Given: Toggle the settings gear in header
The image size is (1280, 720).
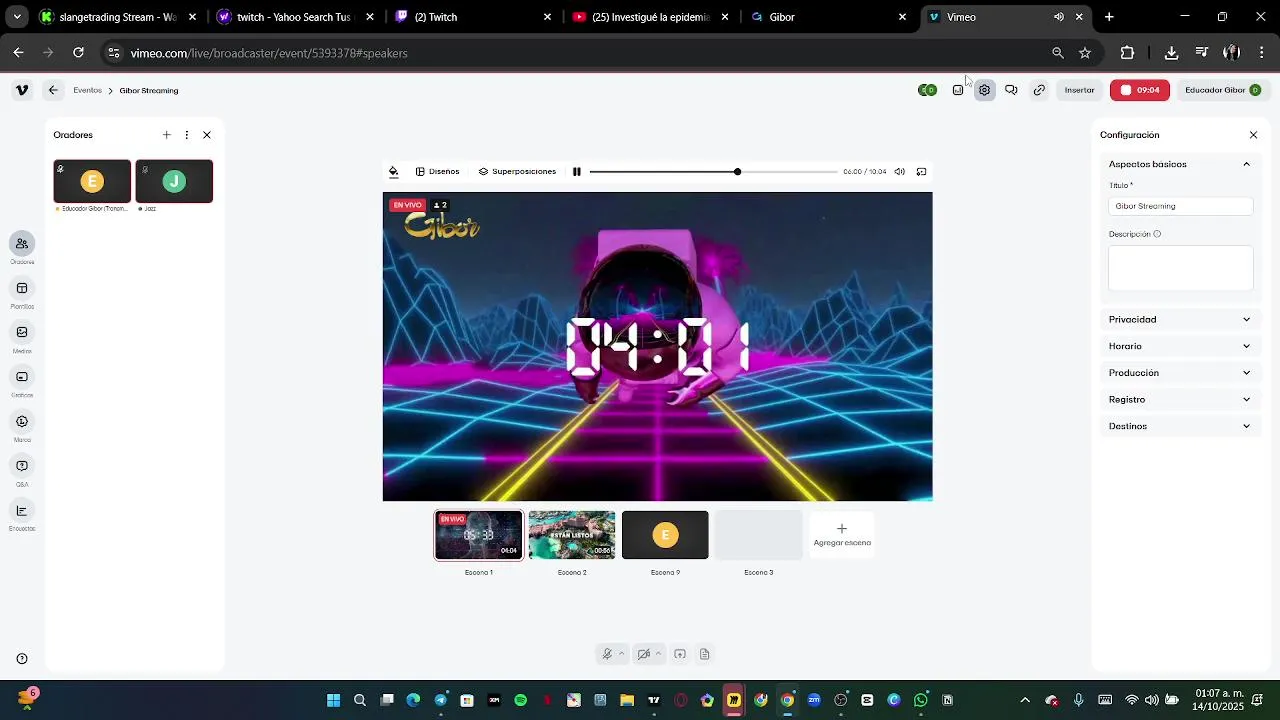Looking at the screenshot, I should point(985,90).
